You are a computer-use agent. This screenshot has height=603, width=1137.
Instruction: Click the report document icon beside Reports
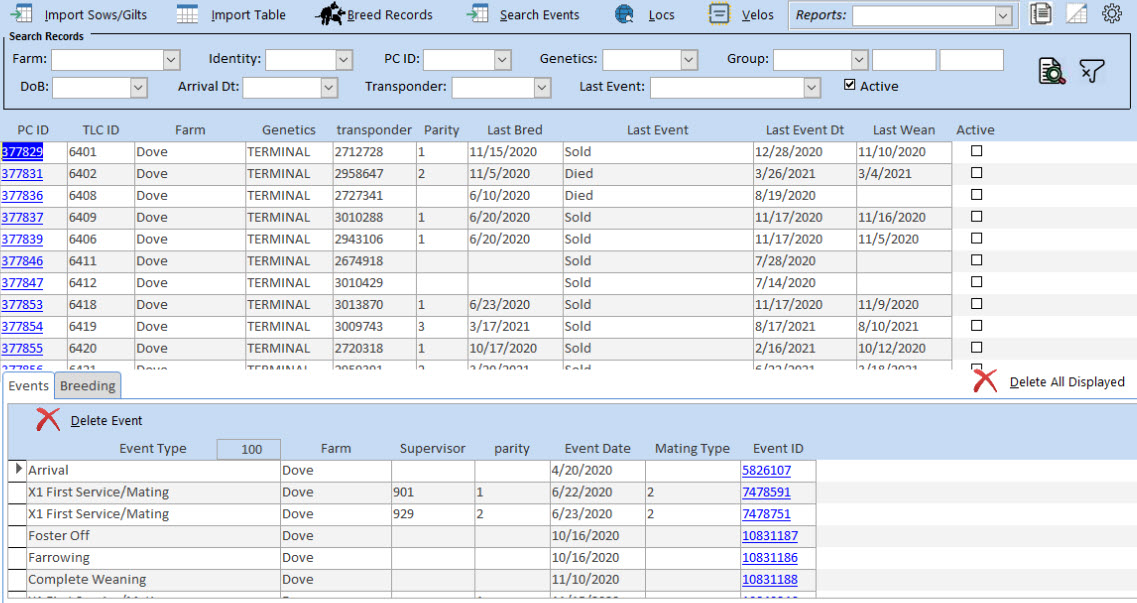coord(1042,14)
